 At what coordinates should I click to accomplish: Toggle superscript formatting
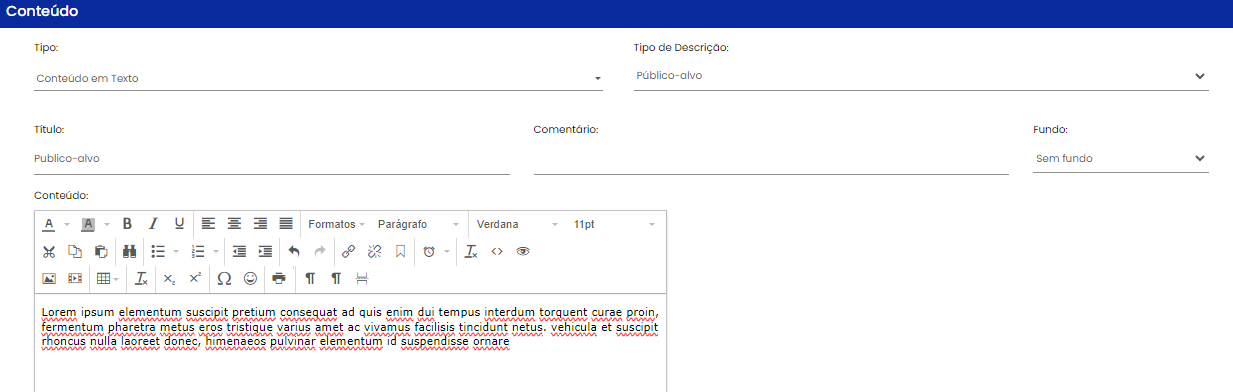(195, 278)
